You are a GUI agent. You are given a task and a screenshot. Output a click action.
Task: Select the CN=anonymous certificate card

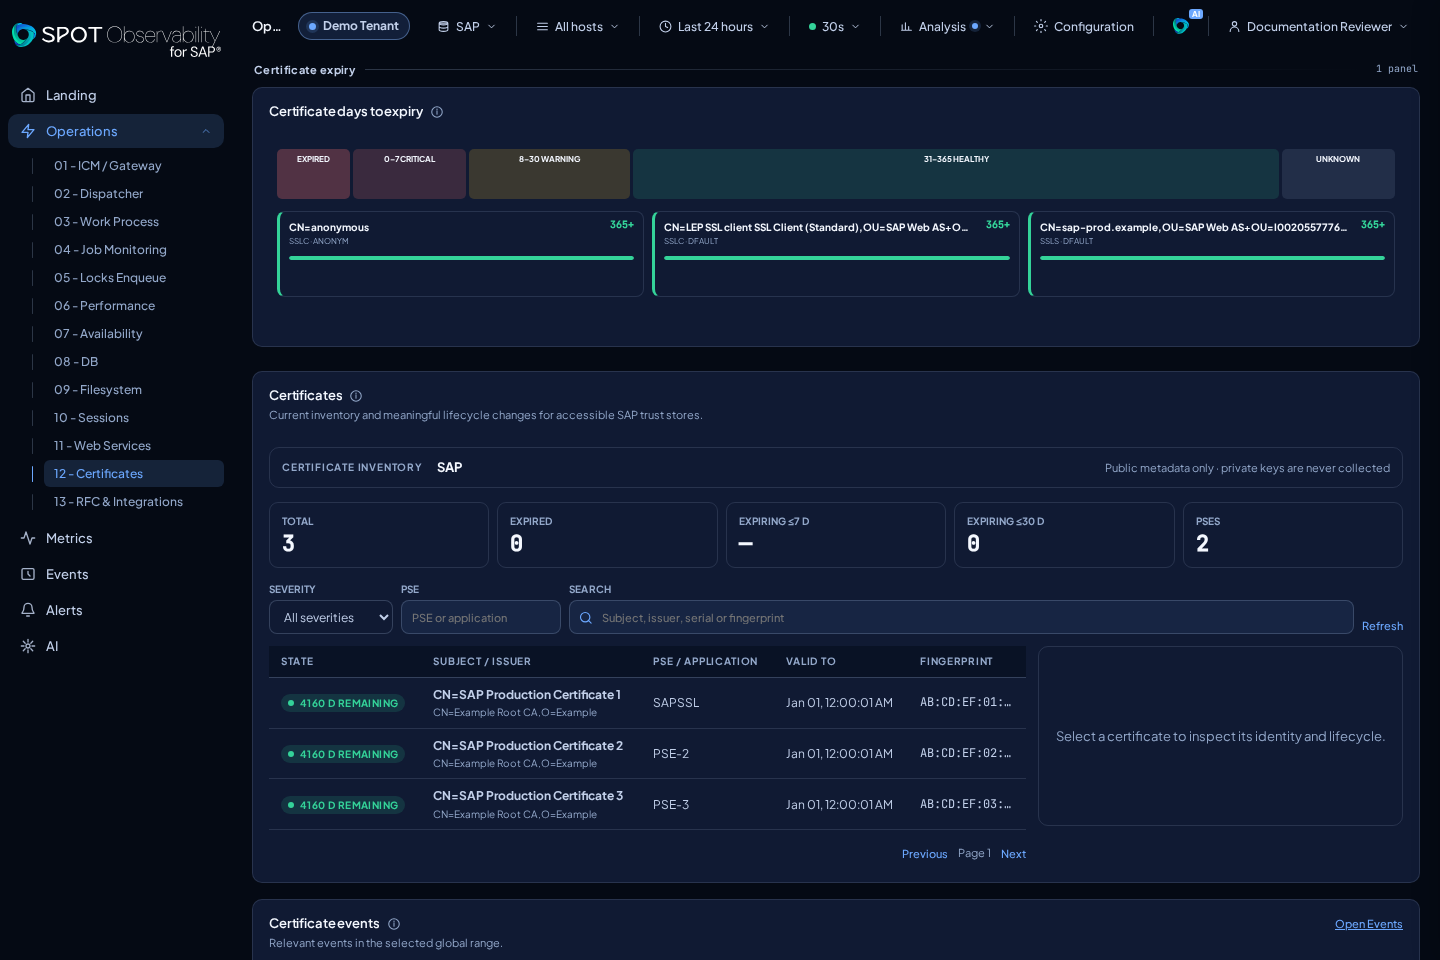460,254
